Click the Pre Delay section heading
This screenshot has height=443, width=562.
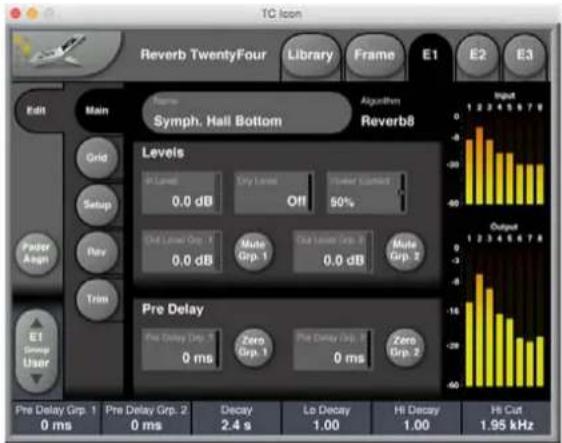pyautogui.click(x=173, y=309)
